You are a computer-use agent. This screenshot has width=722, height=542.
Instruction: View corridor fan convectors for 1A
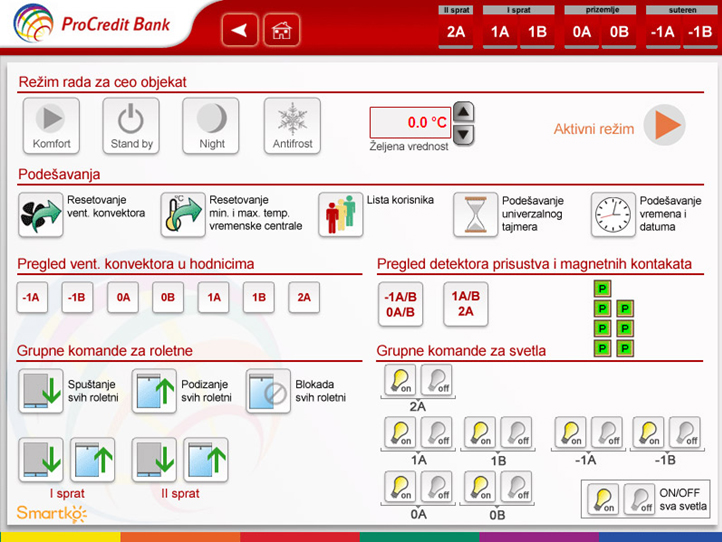(213, 297)
